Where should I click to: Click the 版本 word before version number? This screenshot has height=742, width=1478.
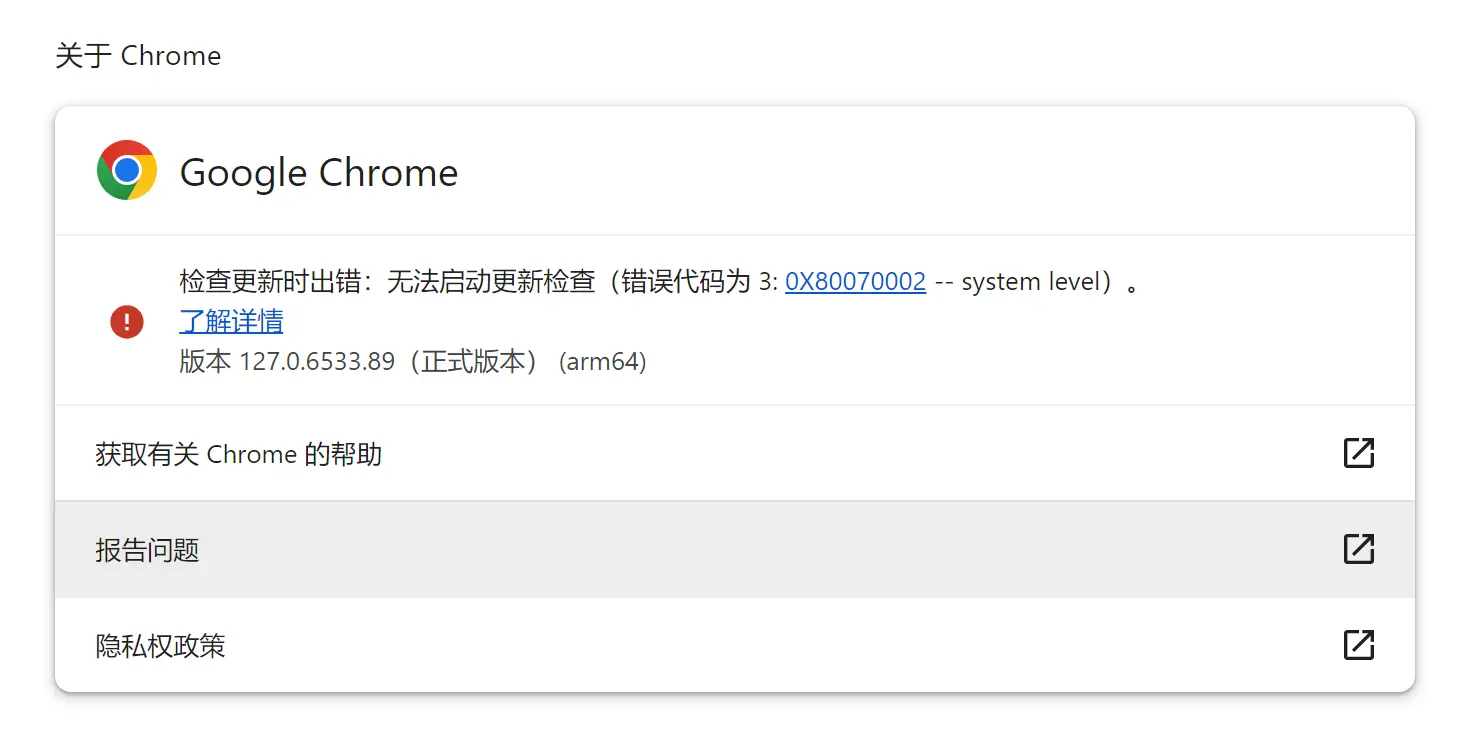click(x=205, y=361)
